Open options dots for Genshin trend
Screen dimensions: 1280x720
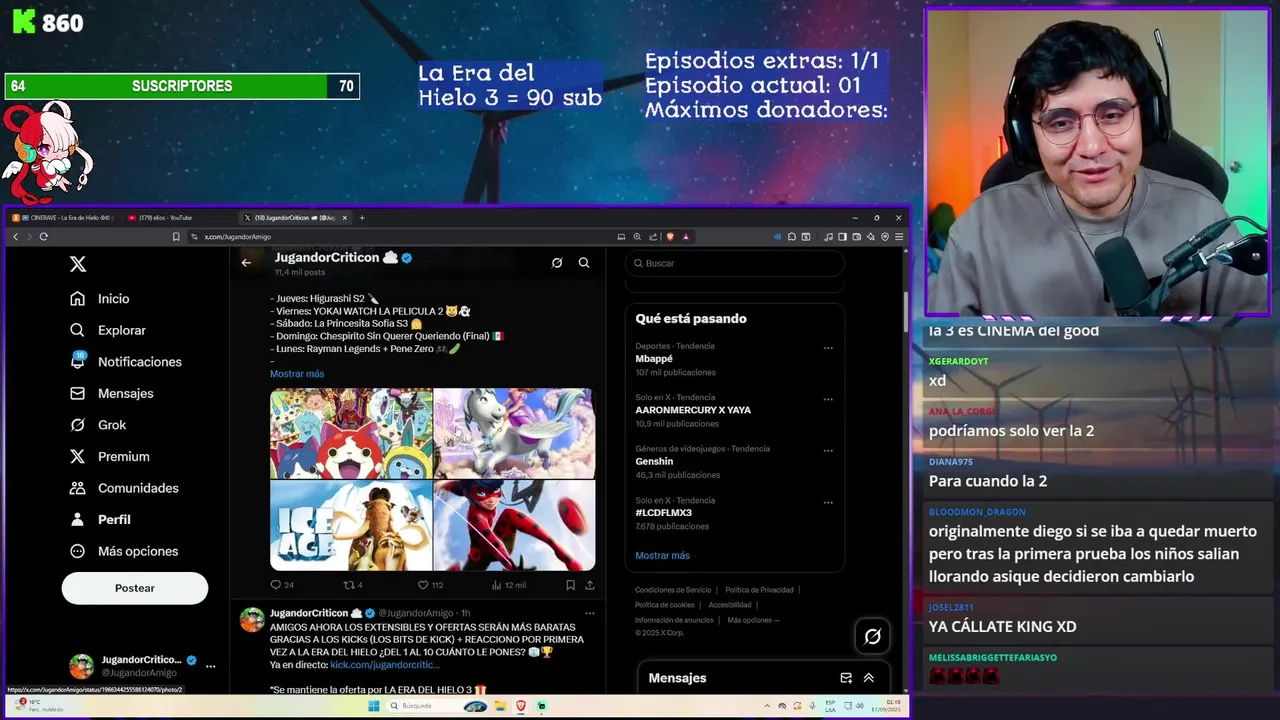(x=828, y=451)
